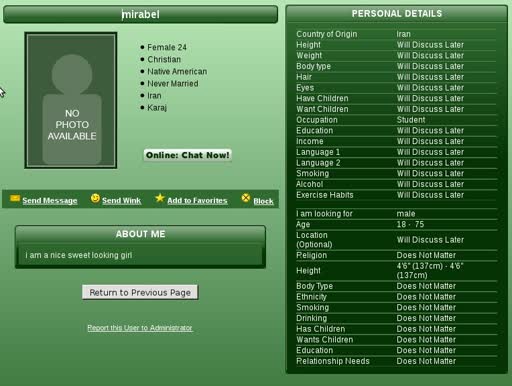The image size is (512, 386).
Task: Click the Body Type preference label
Action: (314, 286)
